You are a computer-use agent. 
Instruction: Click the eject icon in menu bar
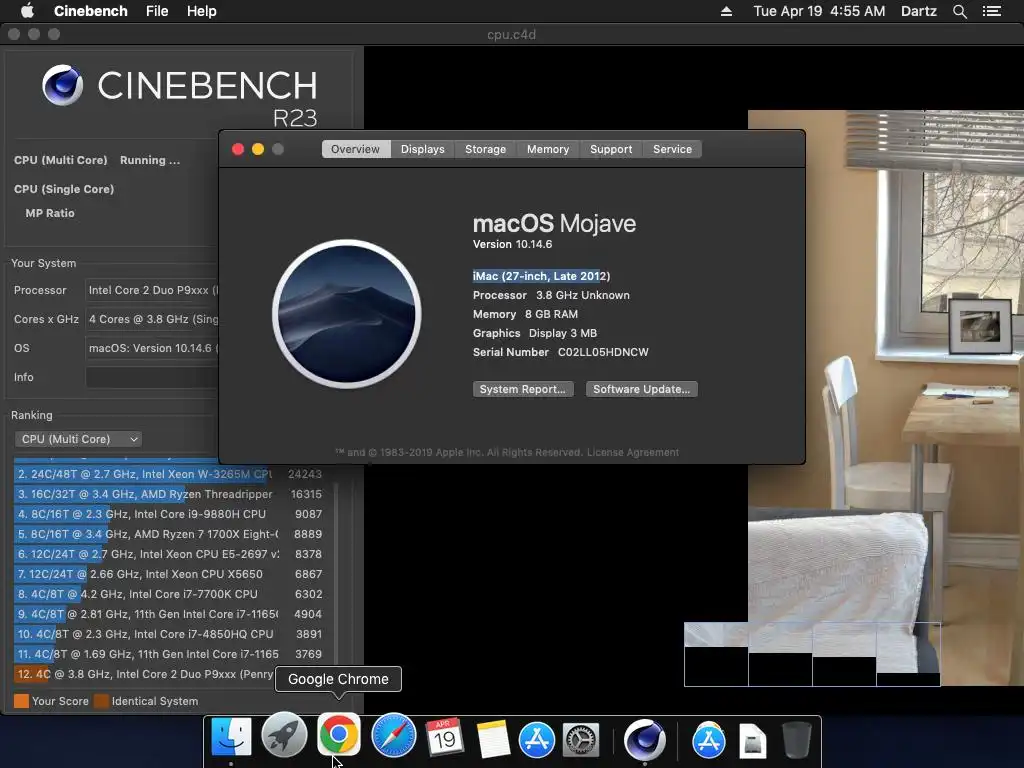pyautogui.click(x=726, y=11)
